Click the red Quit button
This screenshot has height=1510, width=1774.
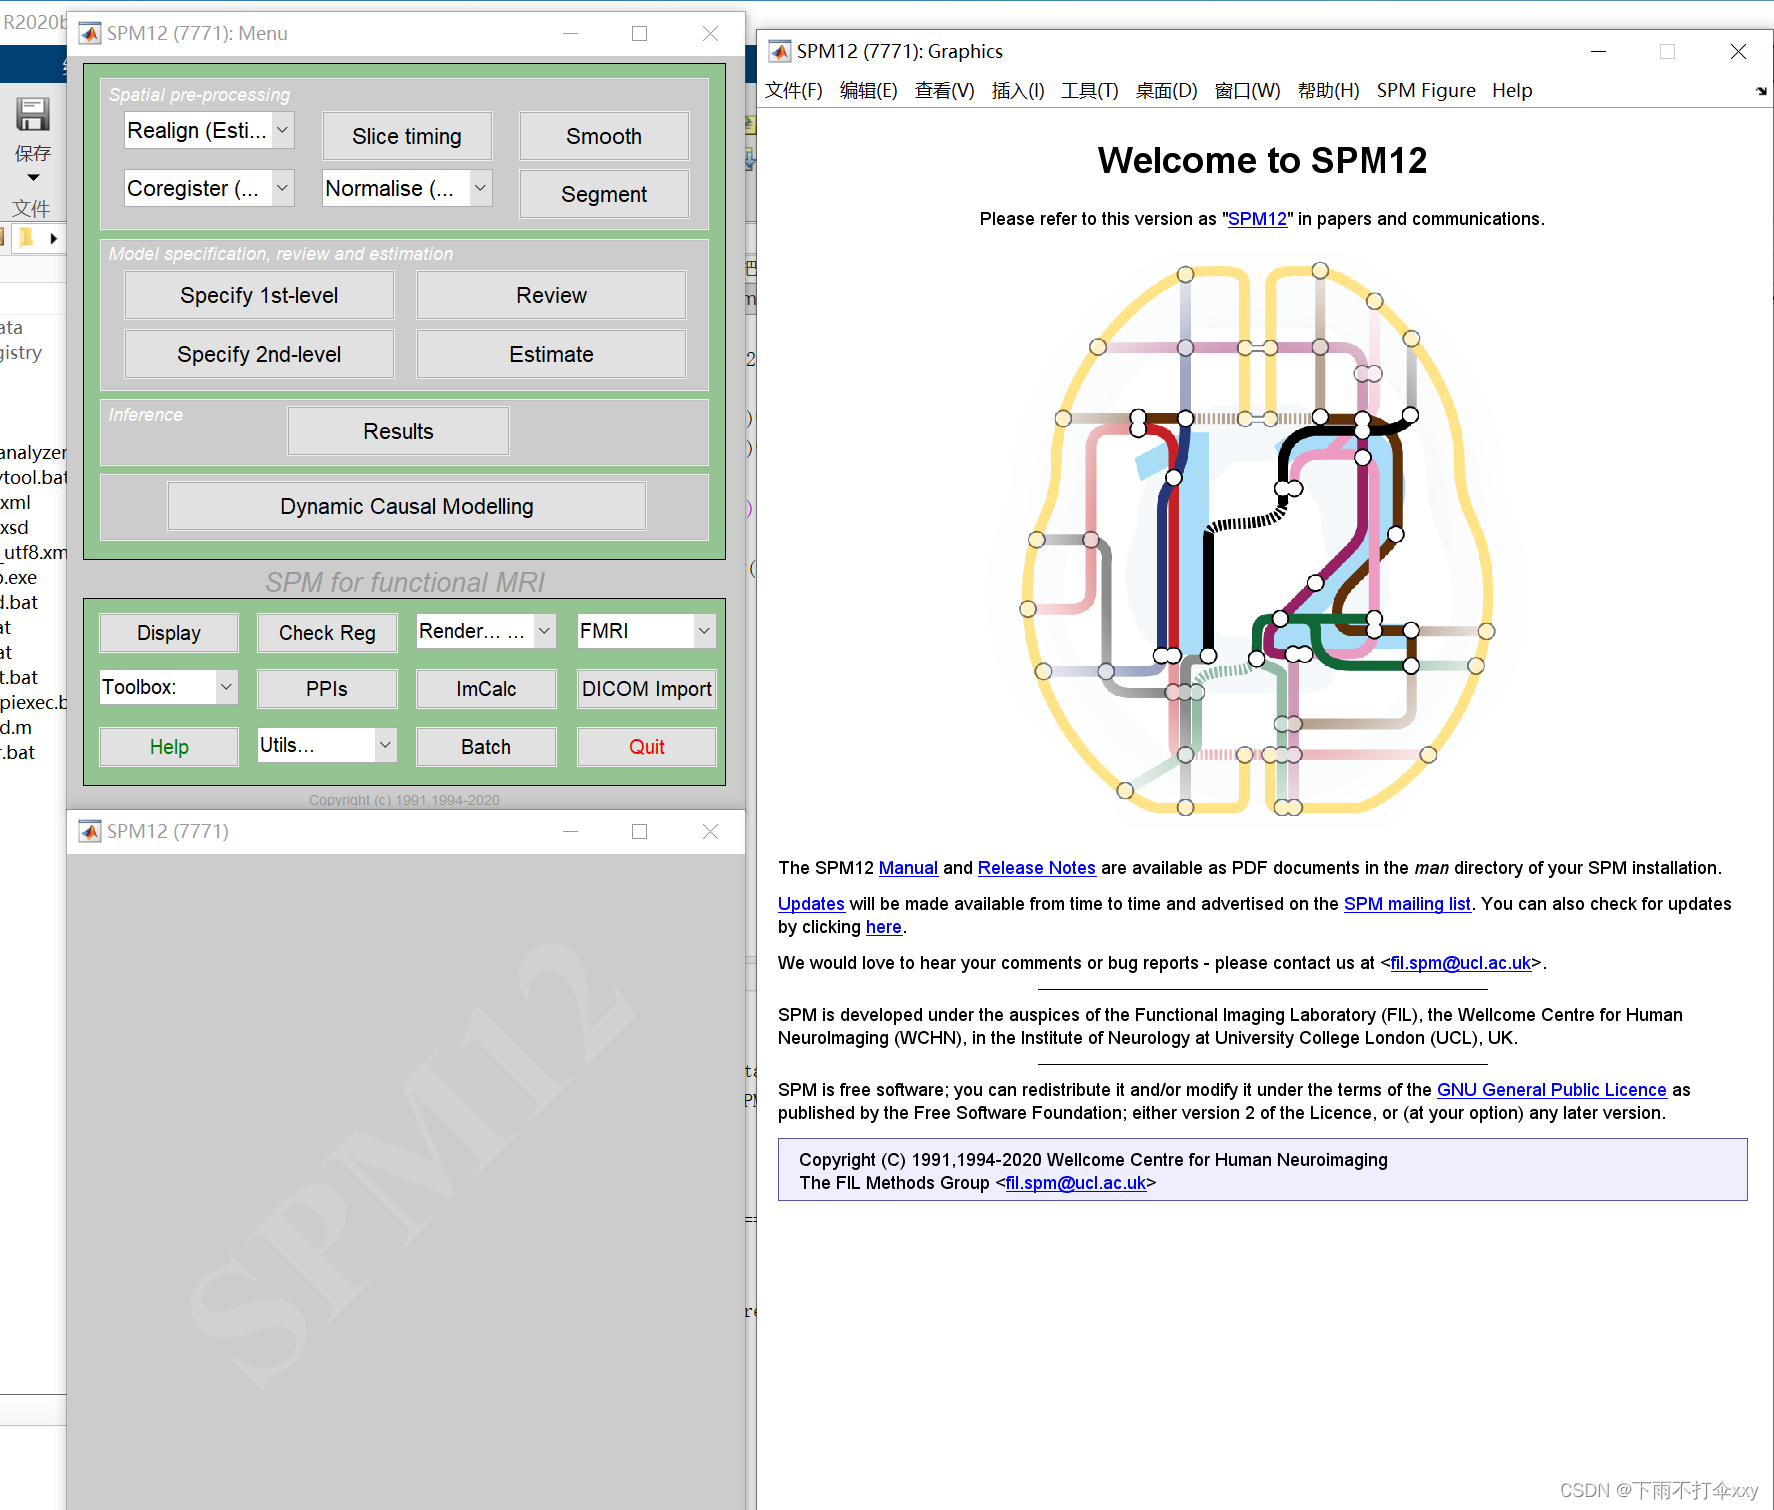[647, 747]
